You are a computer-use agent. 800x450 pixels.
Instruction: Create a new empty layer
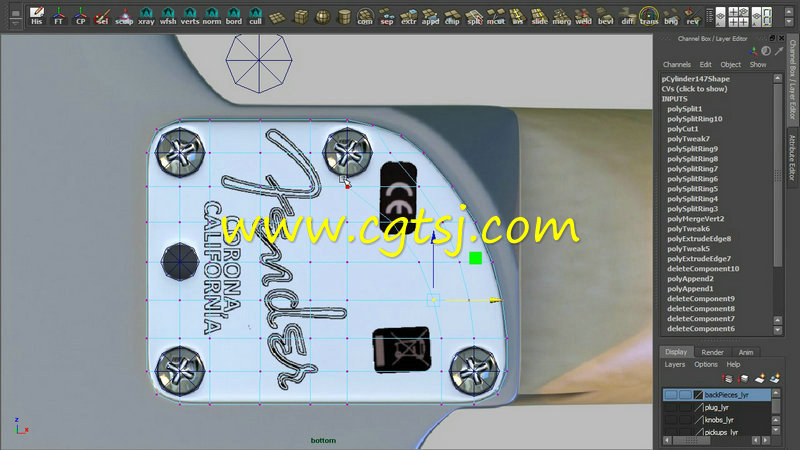[760, 379]
